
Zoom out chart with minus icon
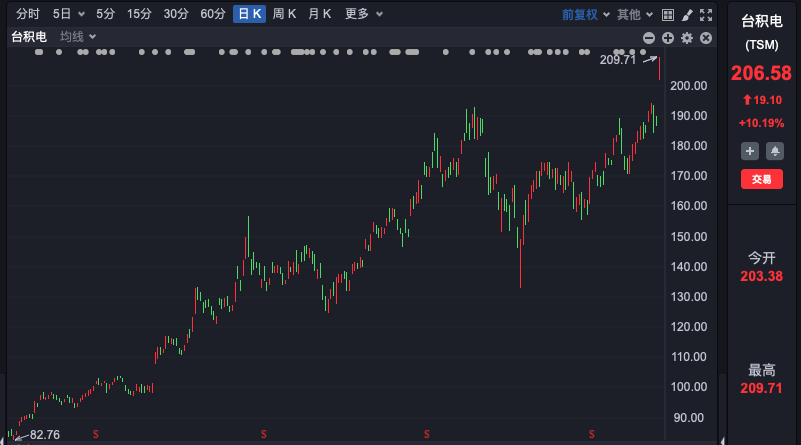(x=649, y=38)
